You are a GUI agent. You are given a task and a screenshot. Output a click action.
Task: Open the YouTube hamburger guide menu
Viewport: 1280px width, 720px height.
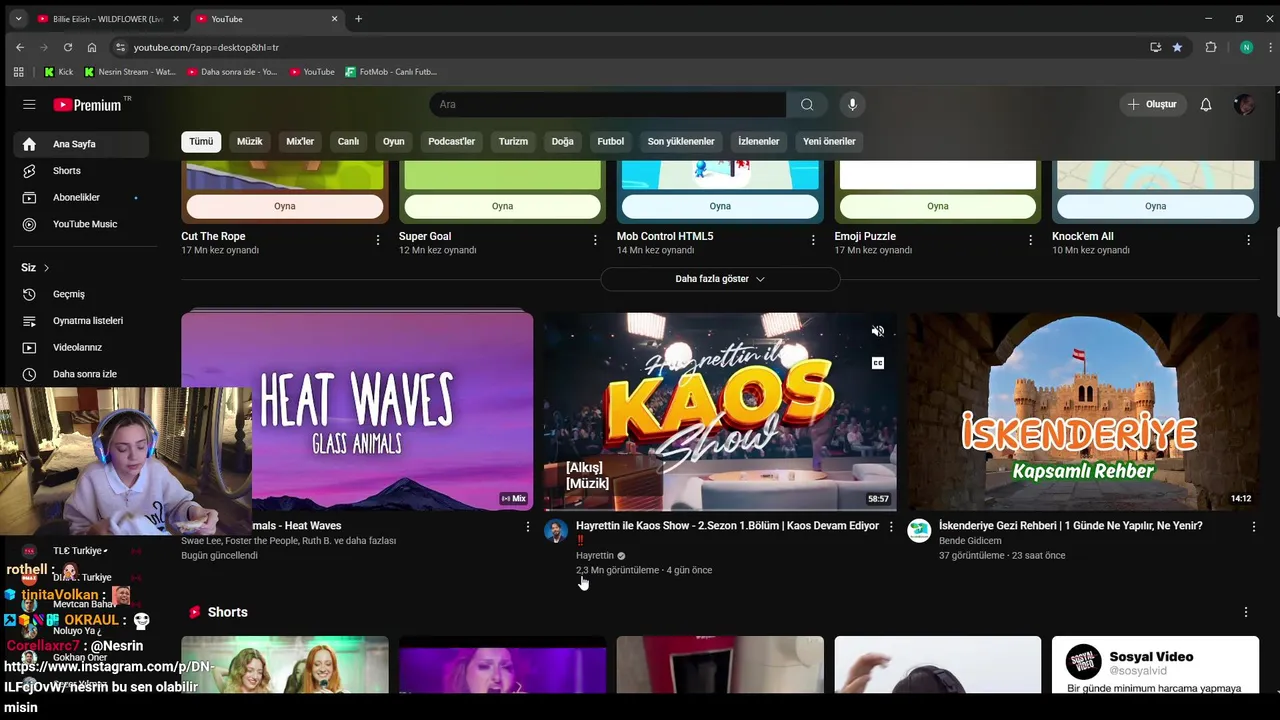29,104
